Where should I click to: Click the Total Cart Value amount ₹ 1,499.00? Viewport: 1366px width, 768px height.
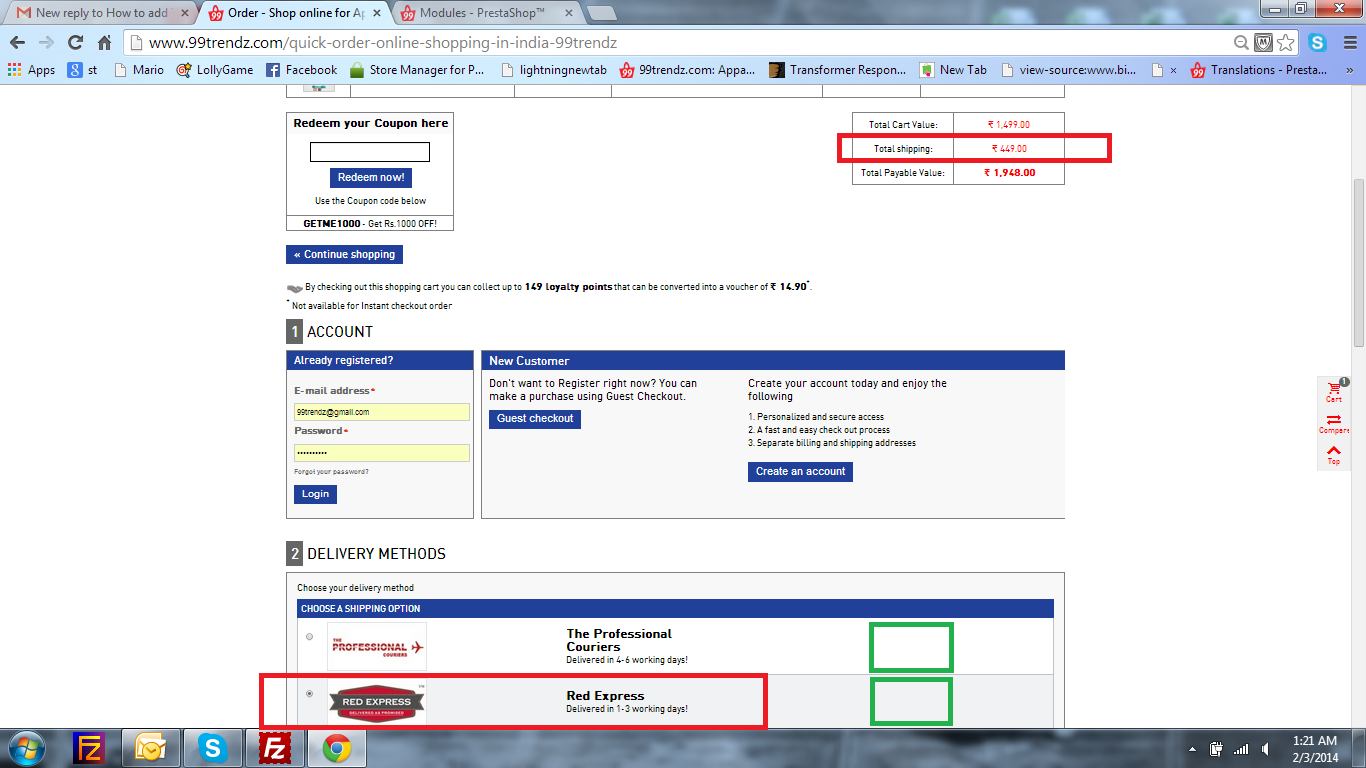pyautogui.click(x=1009, y=125)
